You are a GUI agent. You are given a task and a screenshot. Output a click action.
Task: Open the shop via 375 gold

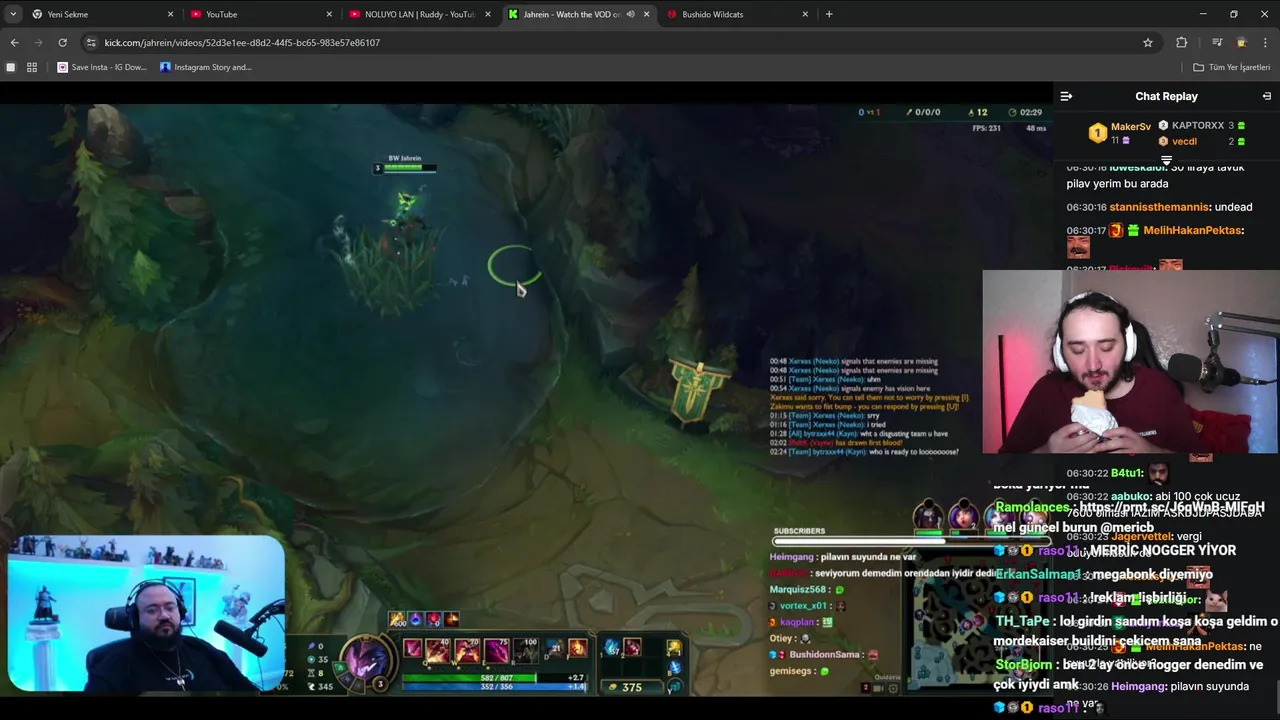(630, 687)
